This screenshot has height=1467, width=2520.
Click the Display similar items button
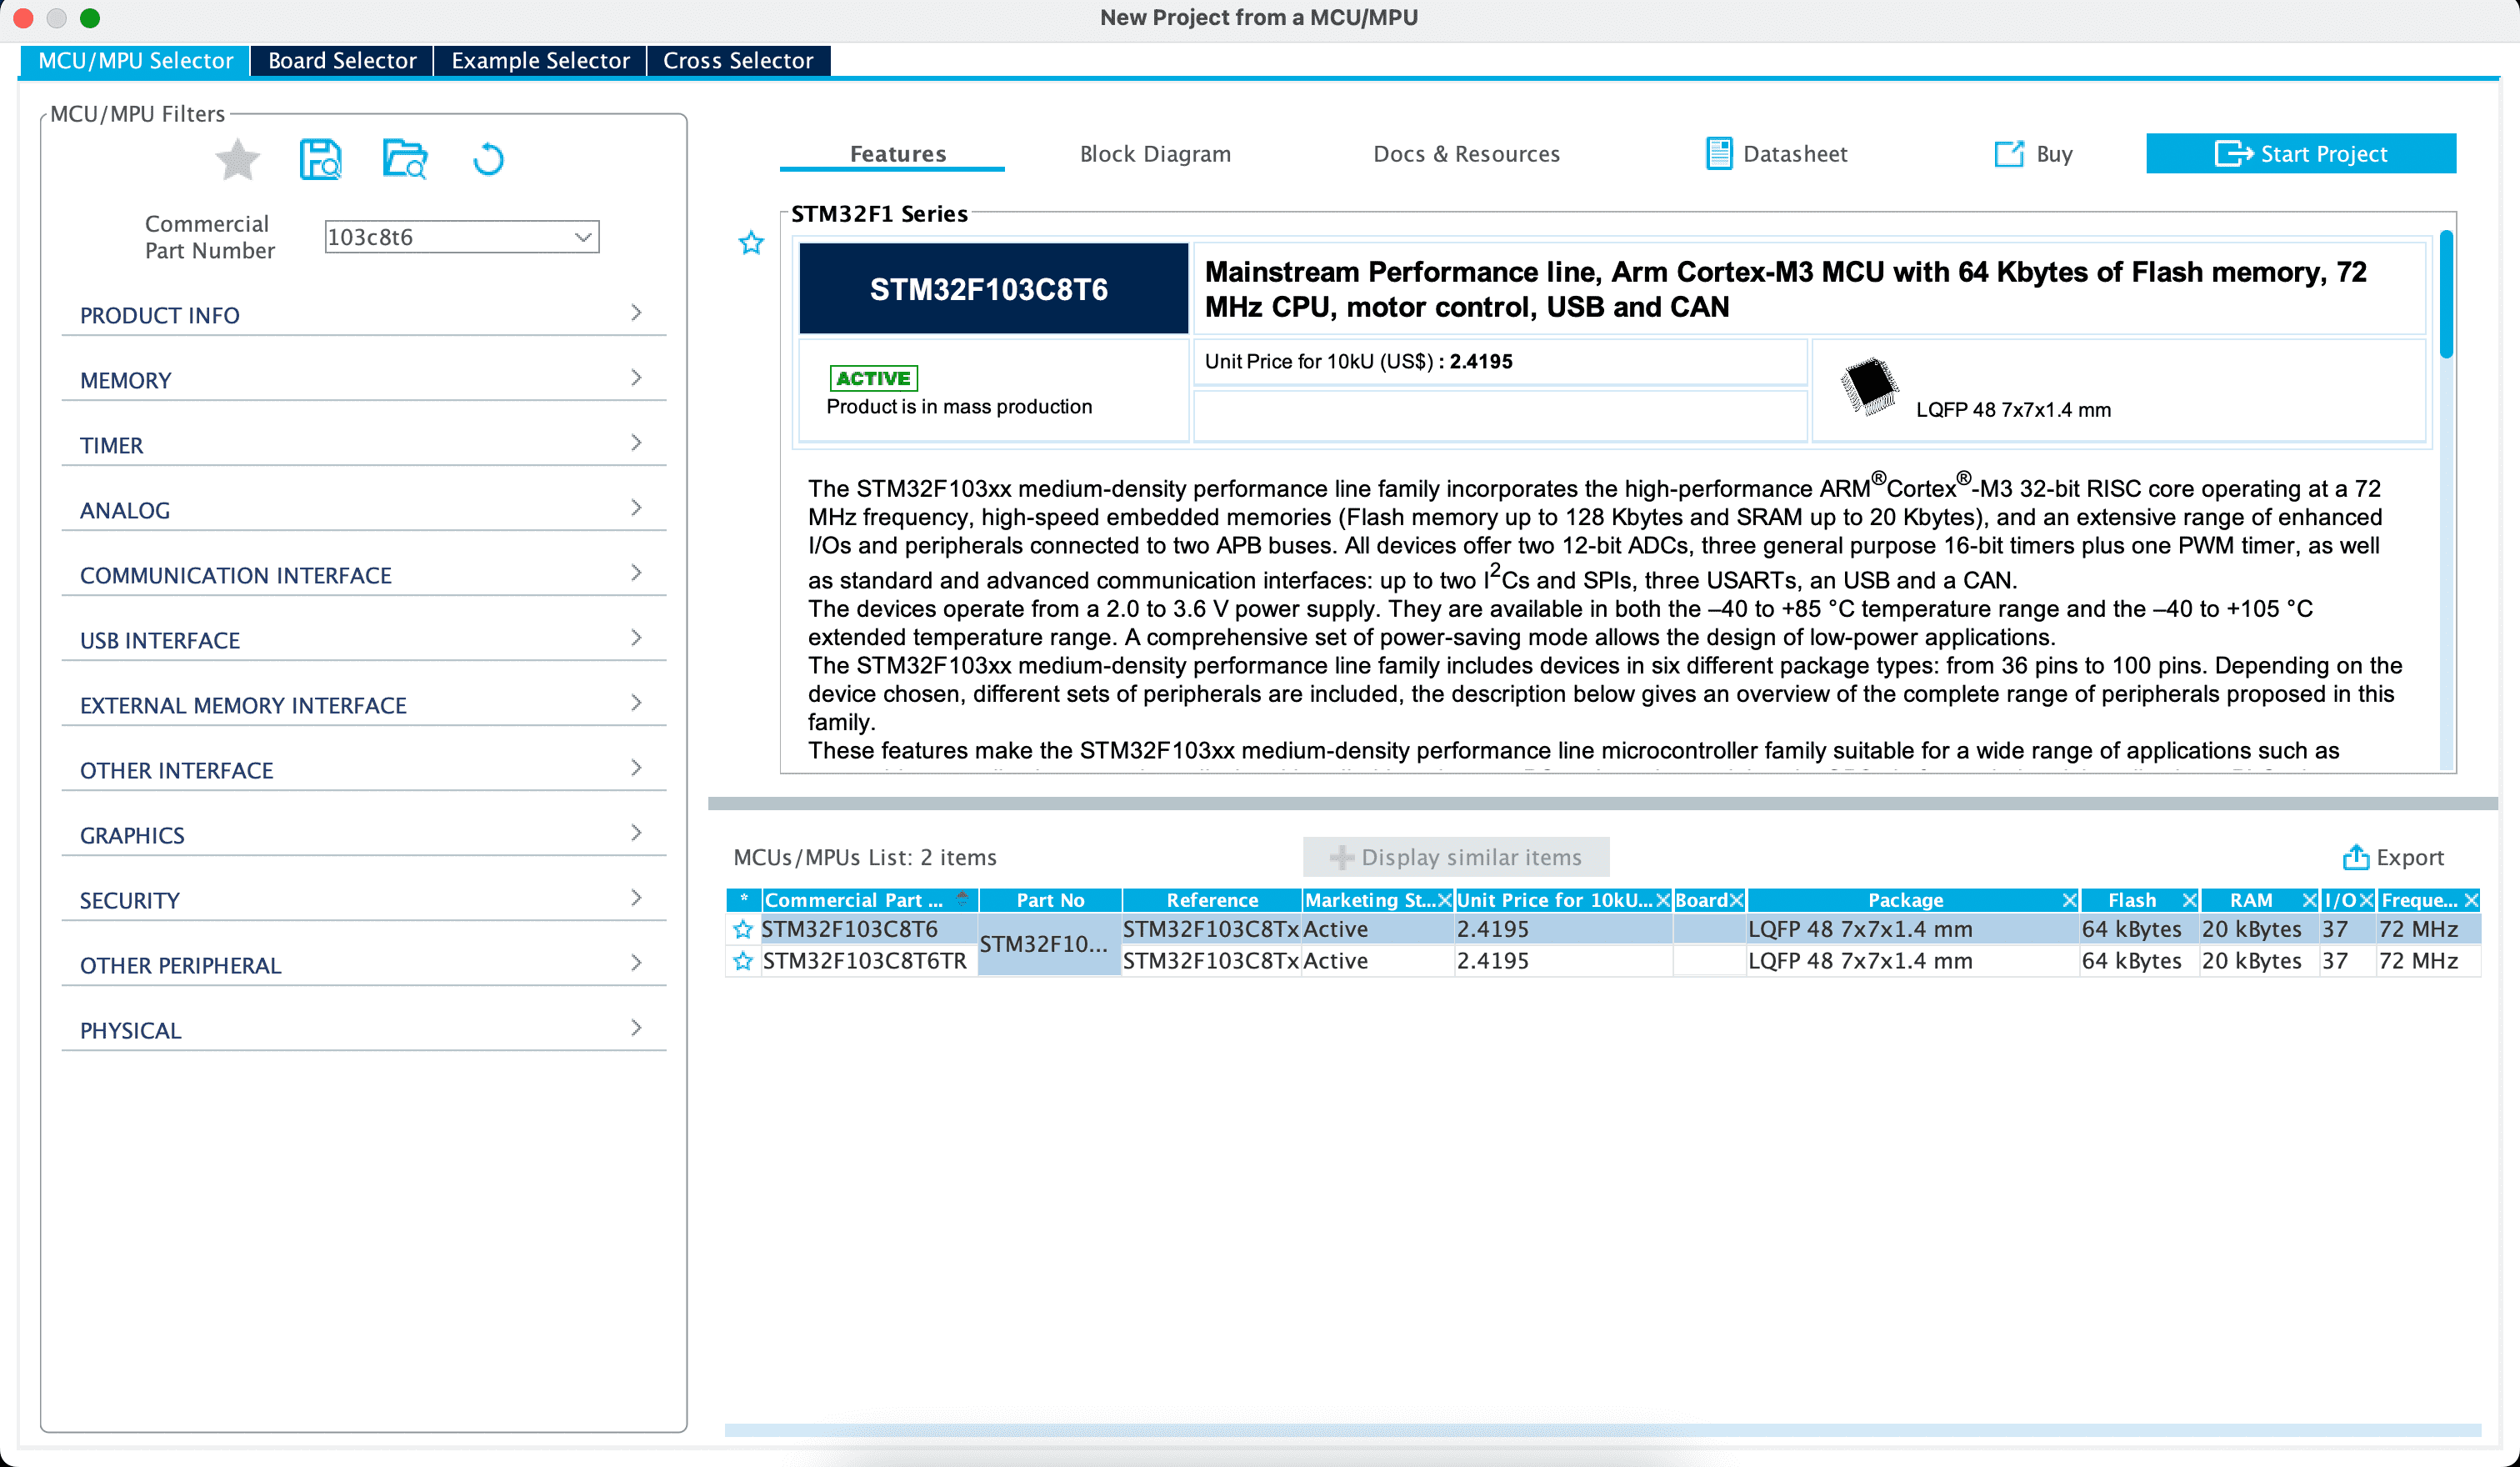pyautogui.click(x=1456, y=857)
